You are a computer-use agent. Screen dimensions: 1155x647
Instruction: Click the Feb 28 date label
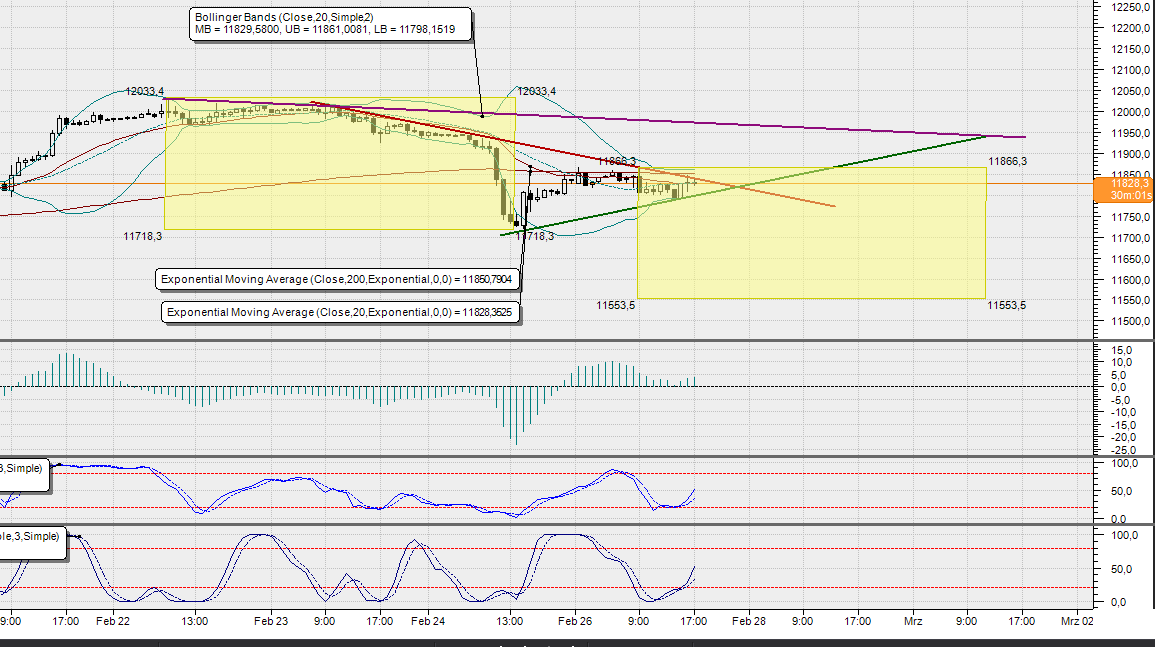coord(749,621)
